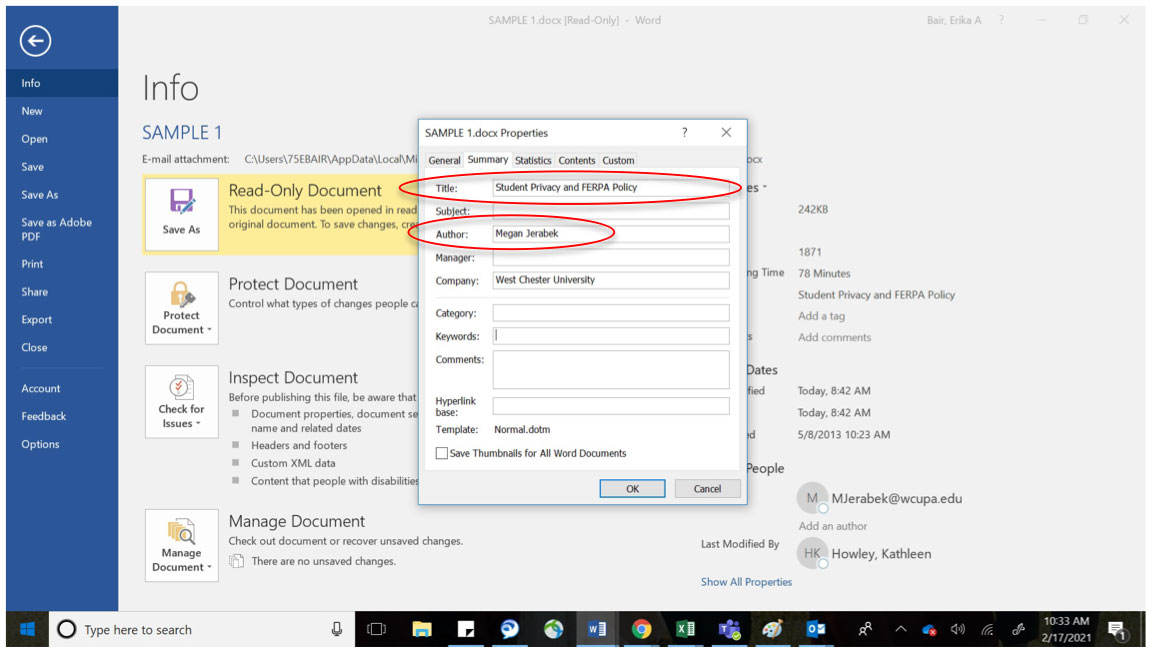Click Cancel in the Properties dialog
1154x655 pixels.
click(707, 489)
